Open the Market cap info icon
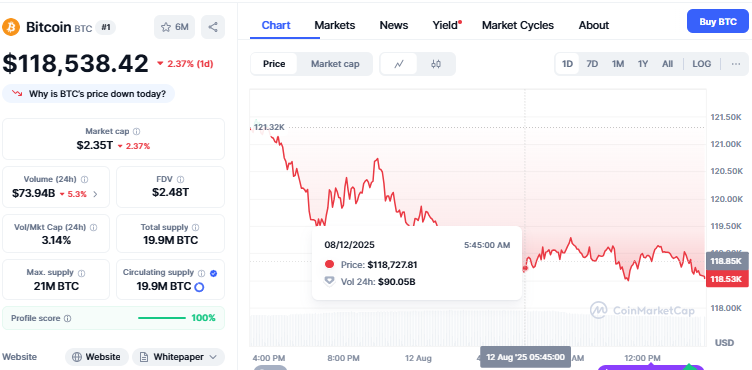Viewport: 752px width, 370px height. tap(137, 131)
